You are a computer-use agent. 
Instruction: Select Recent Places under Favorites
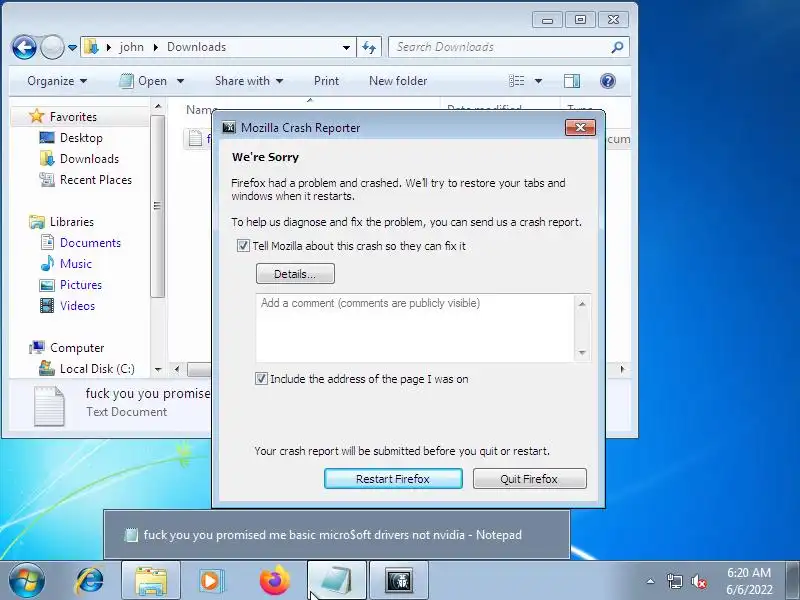pos(95,180)
